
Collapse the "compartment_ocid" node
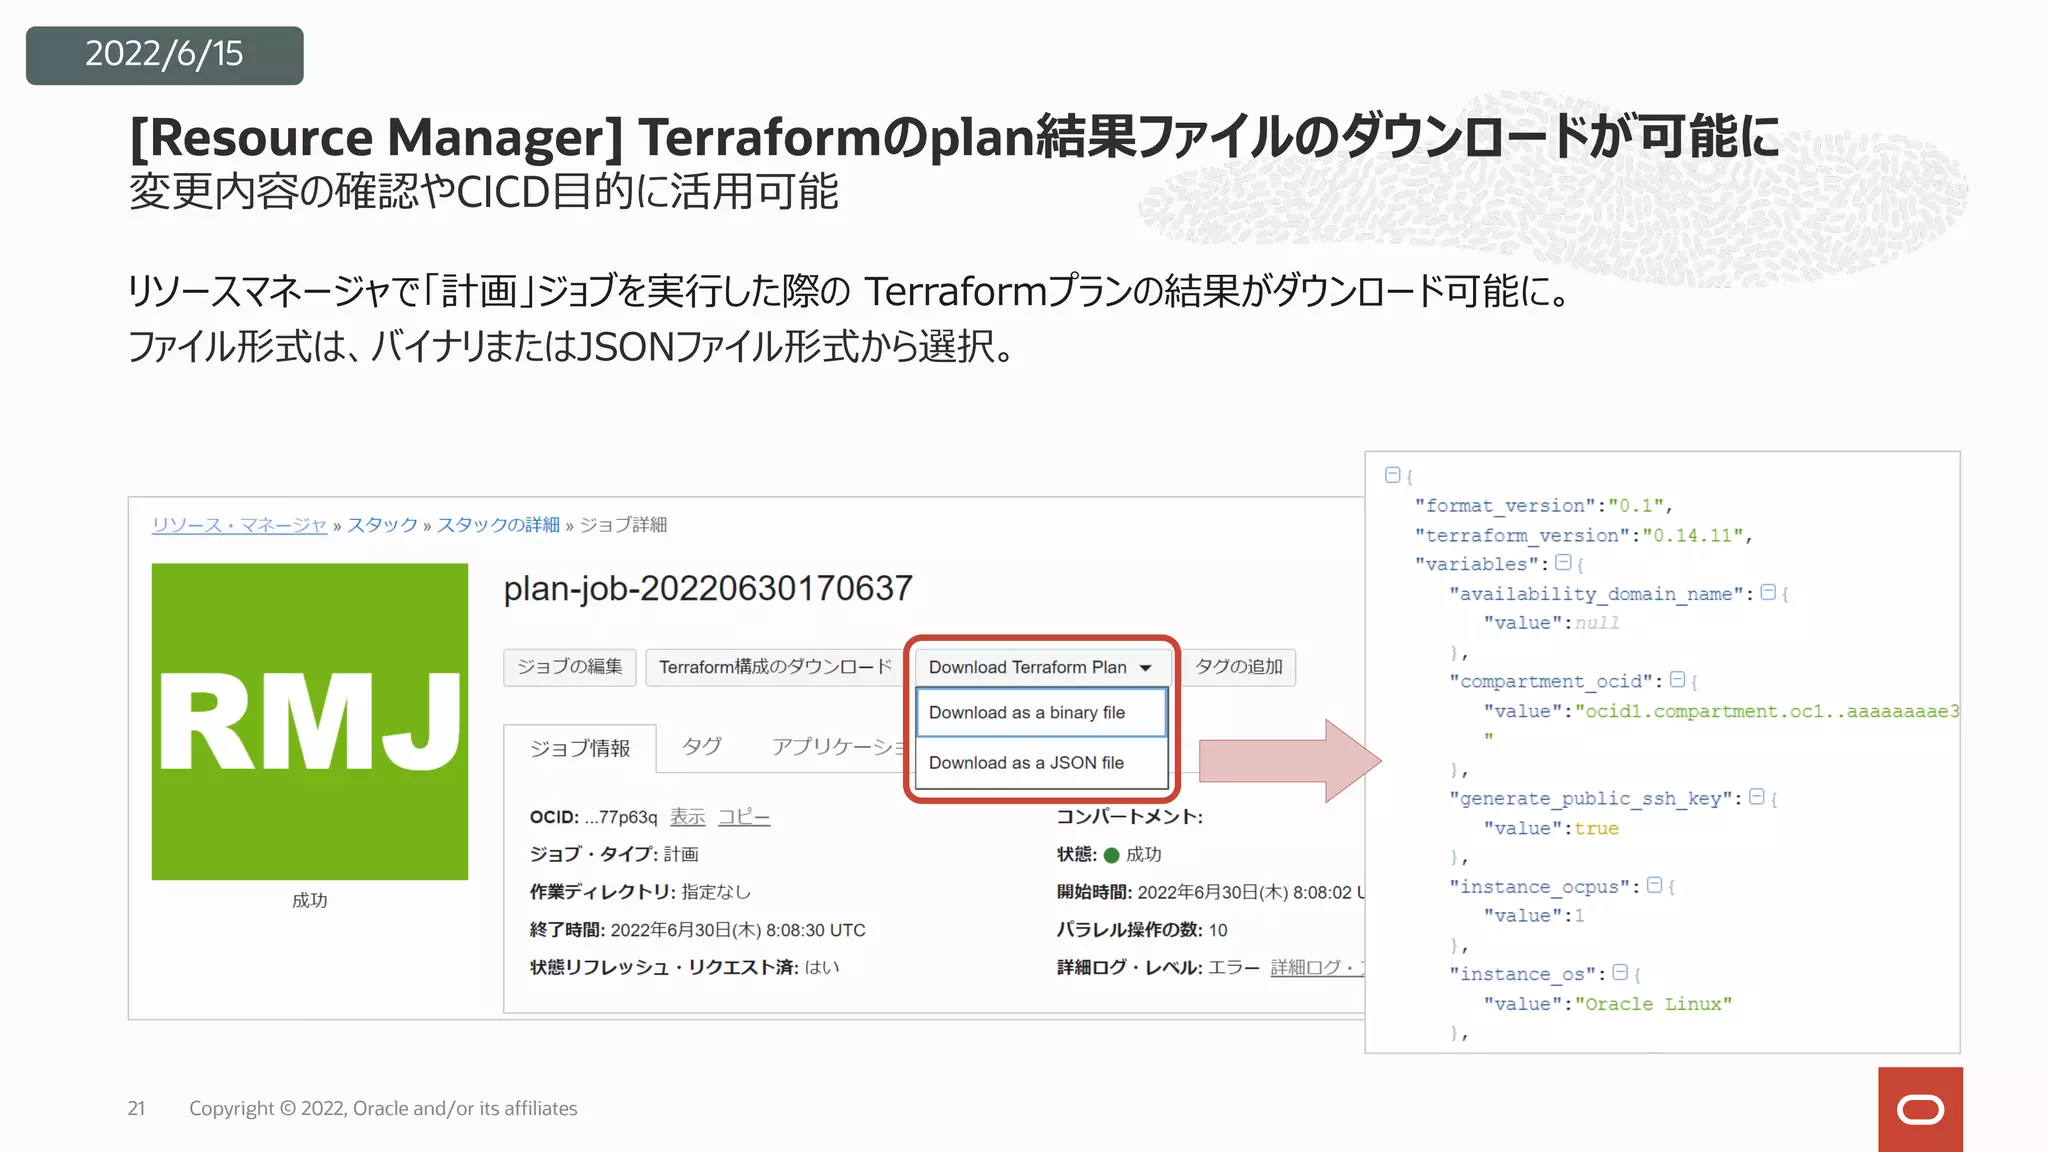point(1678,680)
